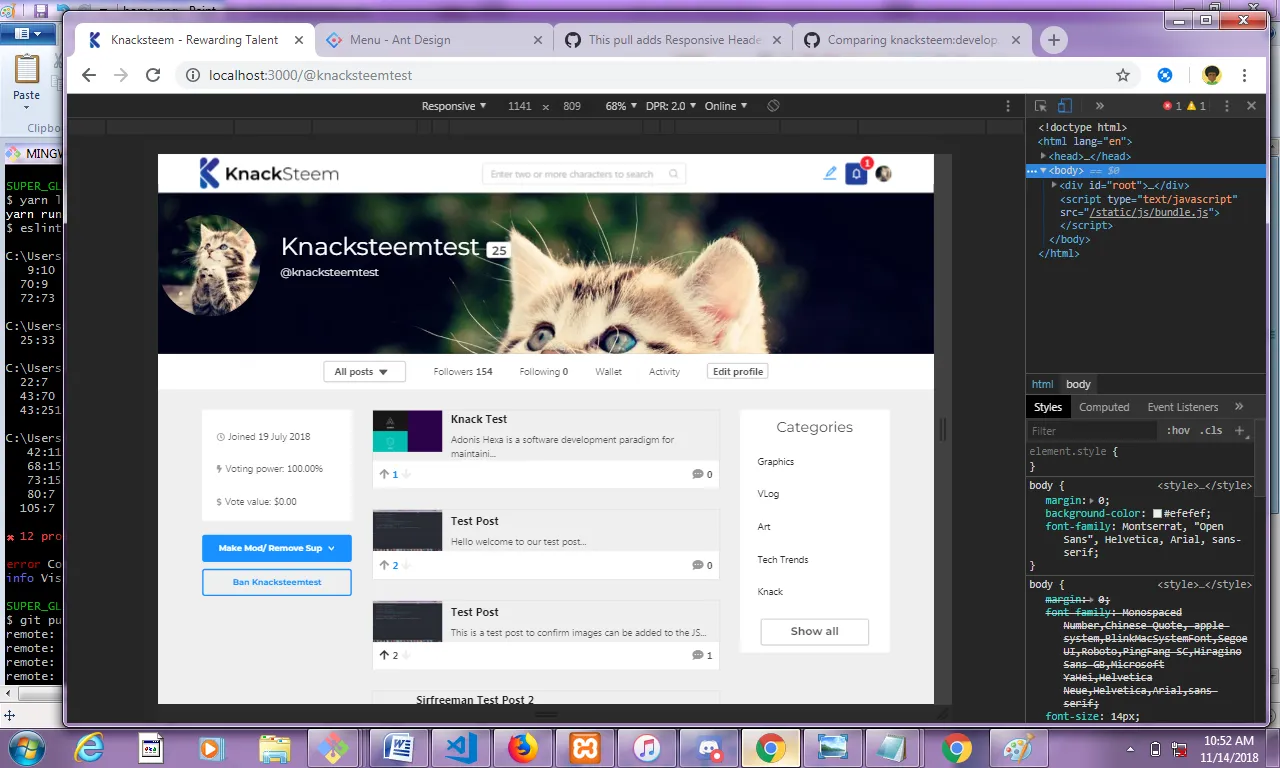Open the Computed tab in DevTools

[1104, 407]
